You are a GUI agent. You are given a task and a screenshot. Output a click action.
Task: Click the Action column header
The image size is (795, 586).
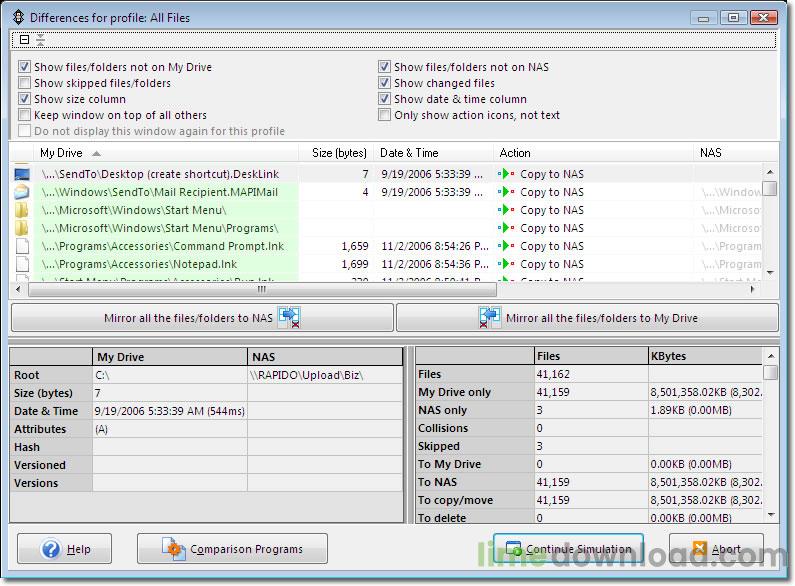tap(515, 153)
